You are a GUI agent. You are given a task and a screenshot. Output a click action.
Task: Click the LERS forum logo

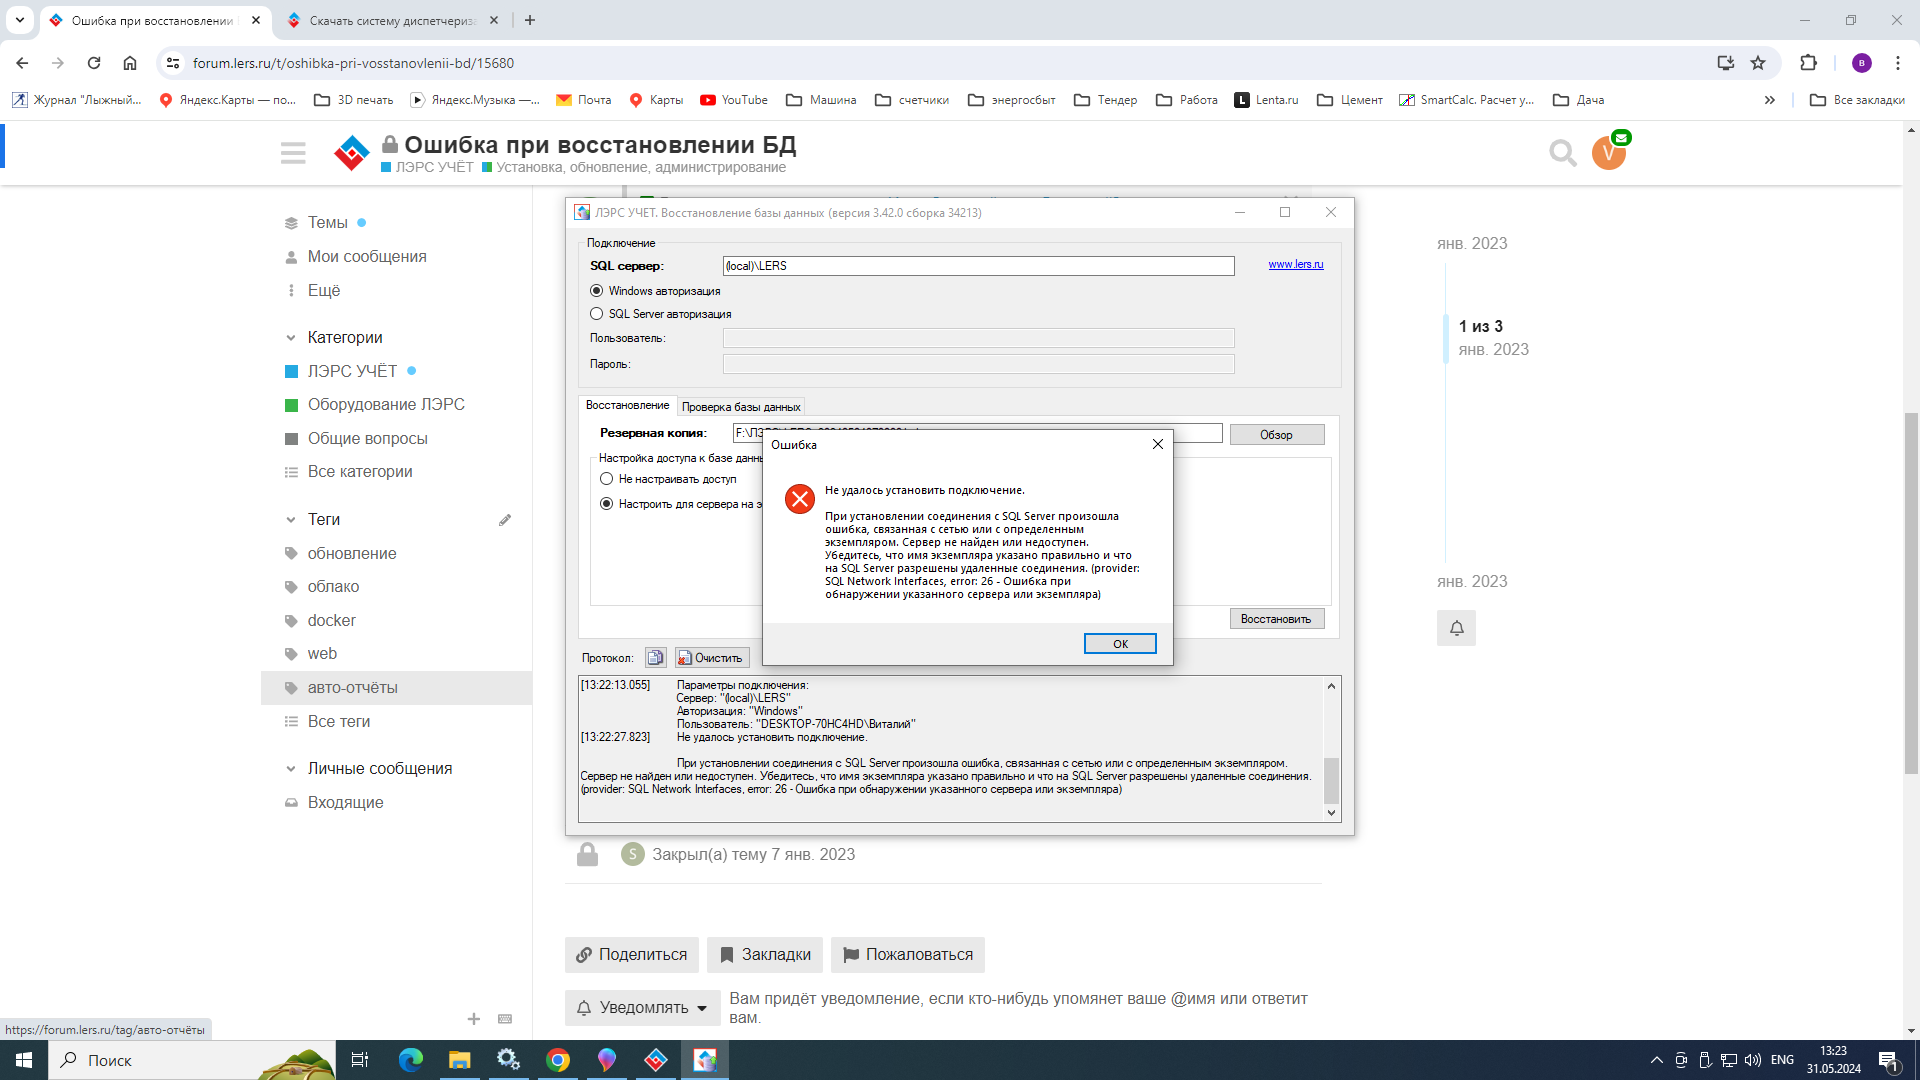click(351, 153)
